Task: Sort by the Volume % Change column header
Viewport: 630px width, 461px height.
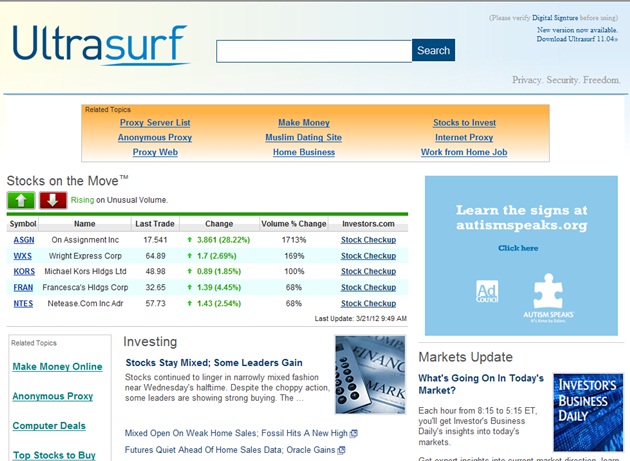Action: point(294,224)
